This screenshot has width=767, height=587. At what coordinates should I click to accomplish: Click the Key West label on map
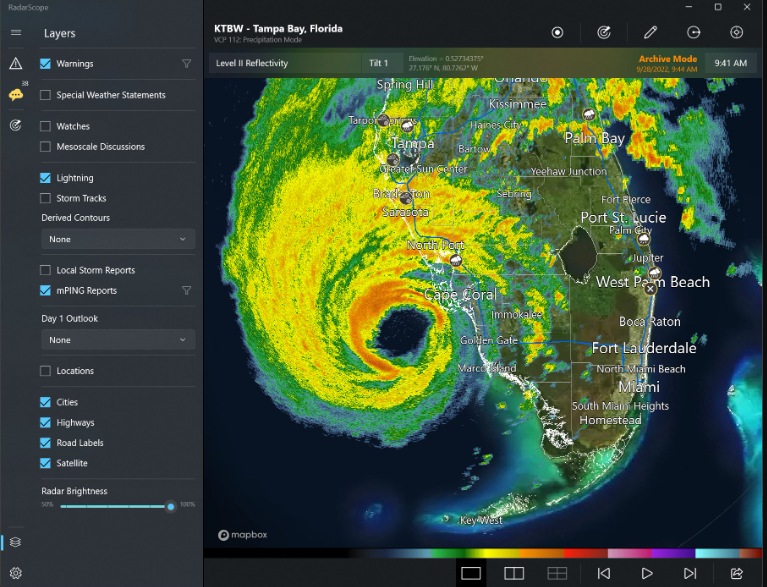pos(481,520)
